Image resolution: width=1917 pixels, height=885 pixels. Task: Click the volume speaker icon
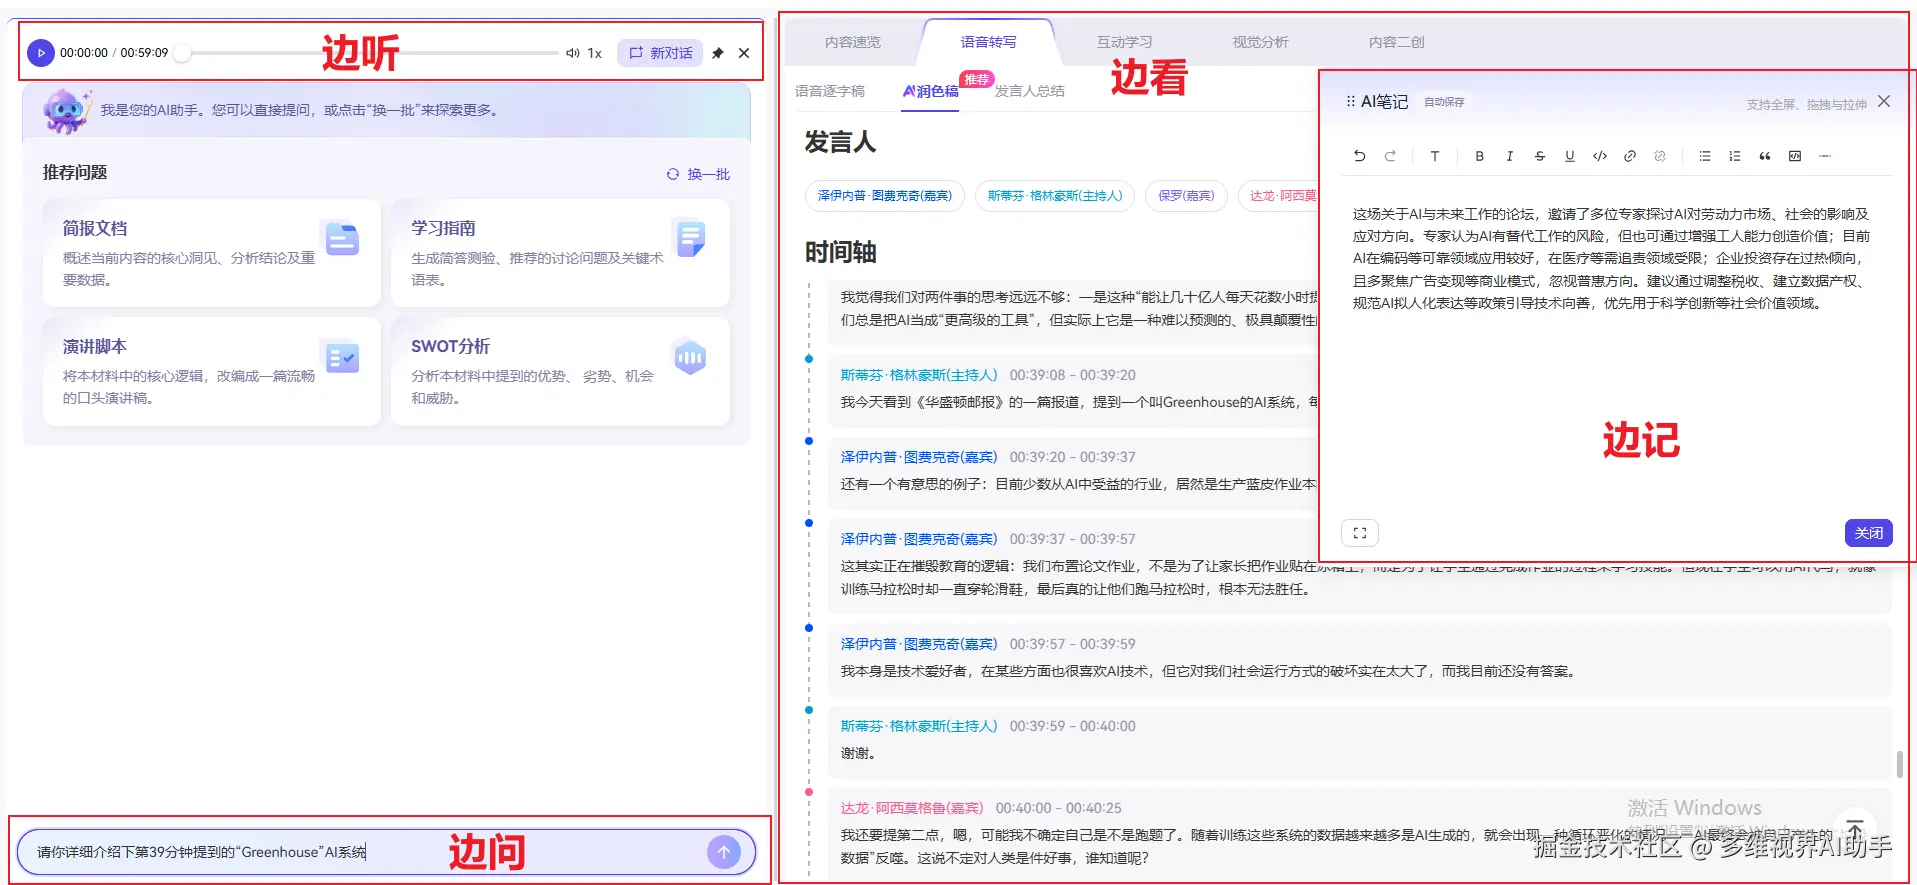(x=572, y=53)
